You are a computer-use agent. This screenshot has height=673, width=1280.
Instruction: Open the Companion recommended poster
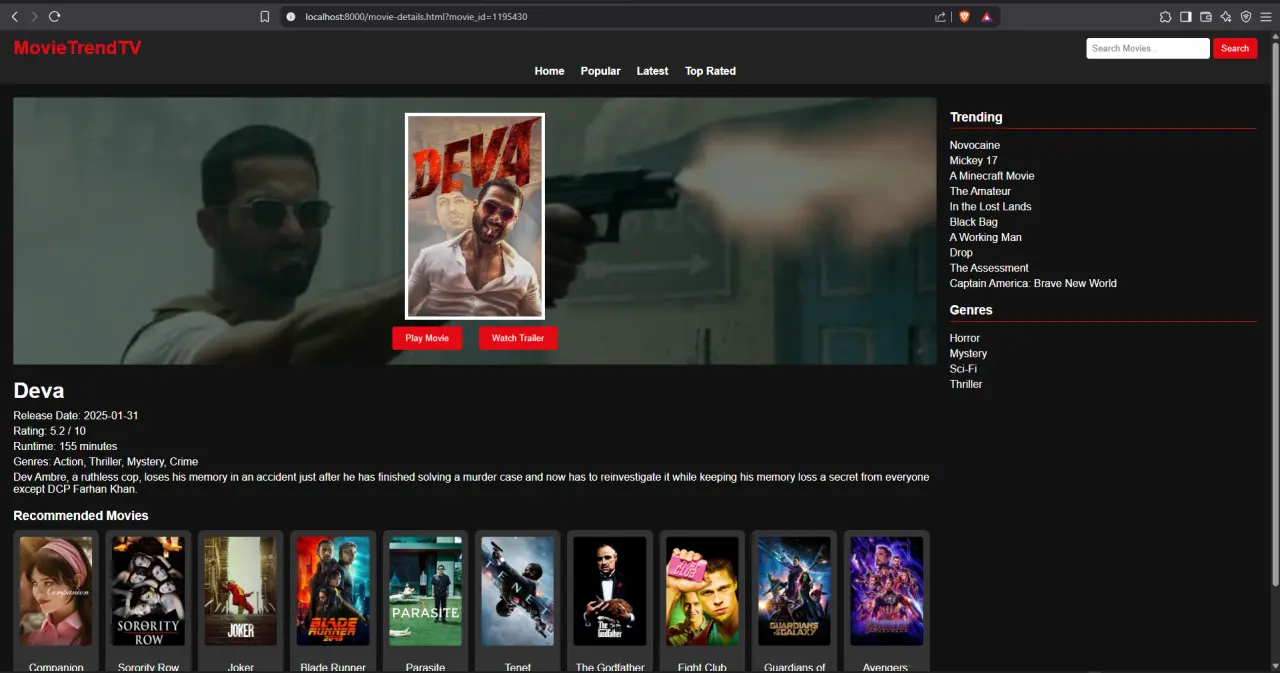coord(56,591)
